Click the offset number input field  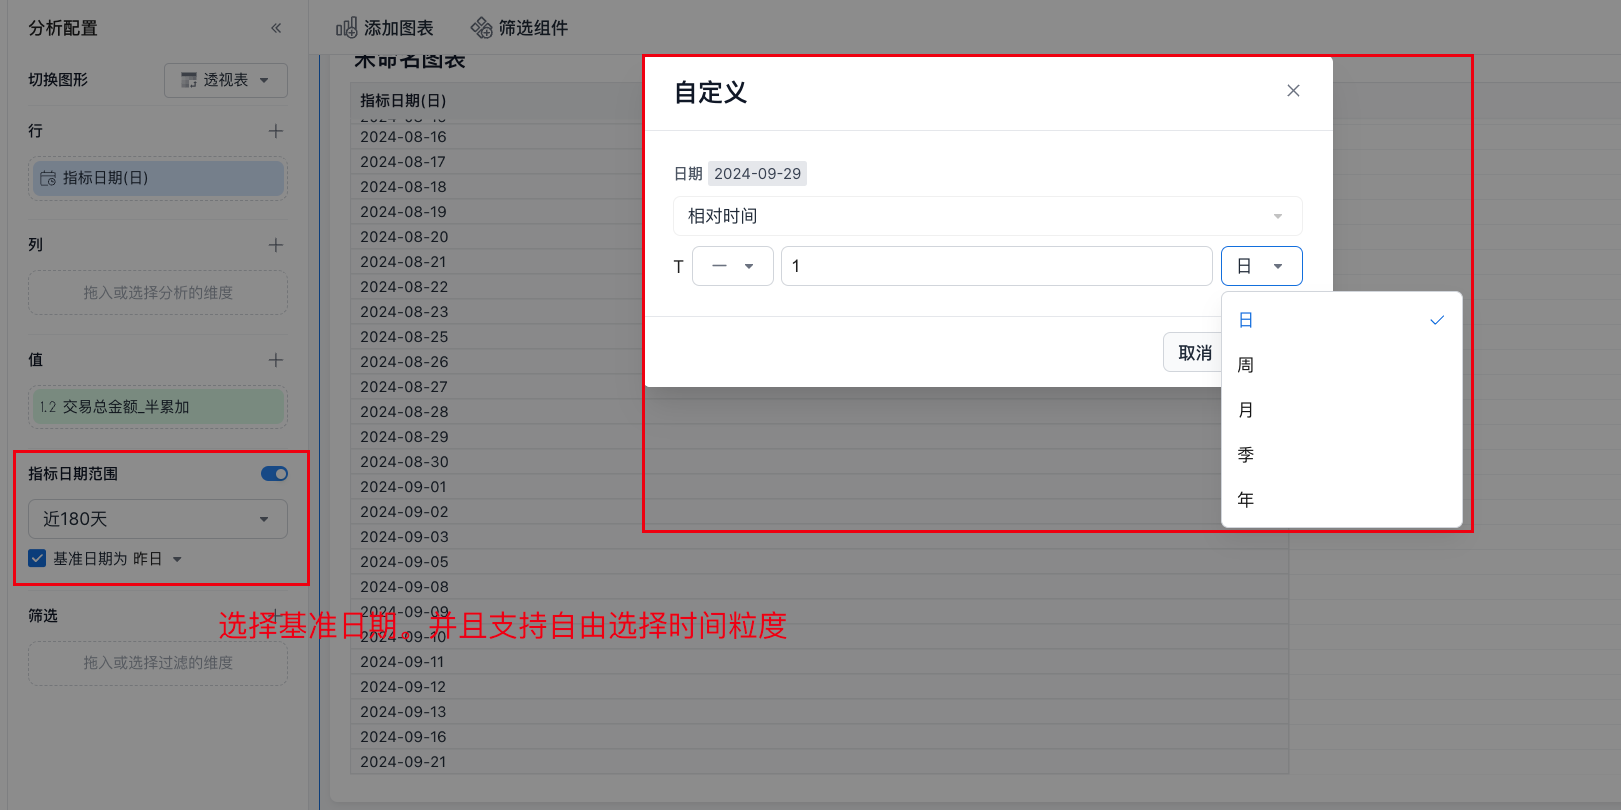tap(996, 266)
